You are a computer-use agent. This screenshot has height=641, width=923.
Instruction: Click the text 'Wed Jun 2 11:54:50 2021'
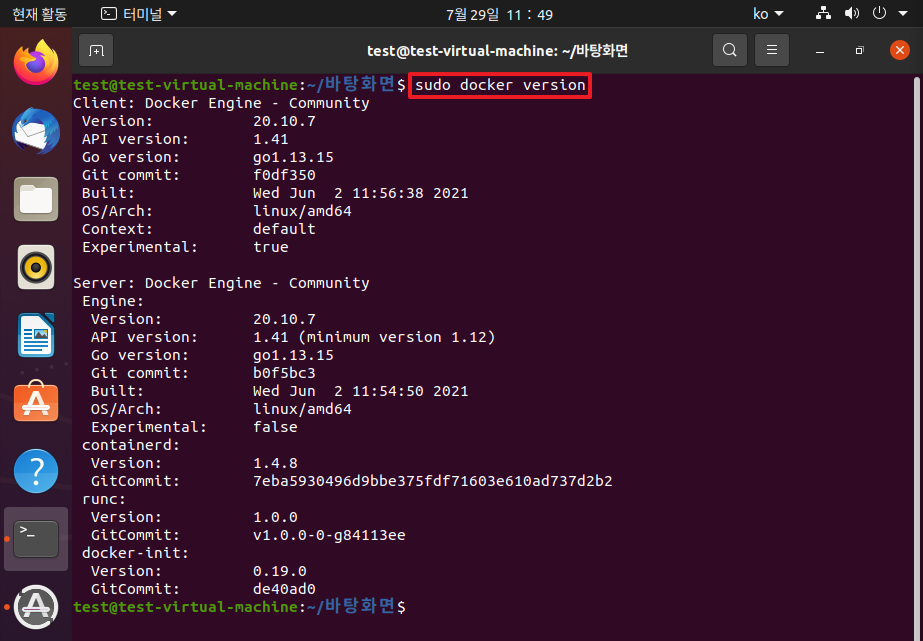click(x=361, y=391)
